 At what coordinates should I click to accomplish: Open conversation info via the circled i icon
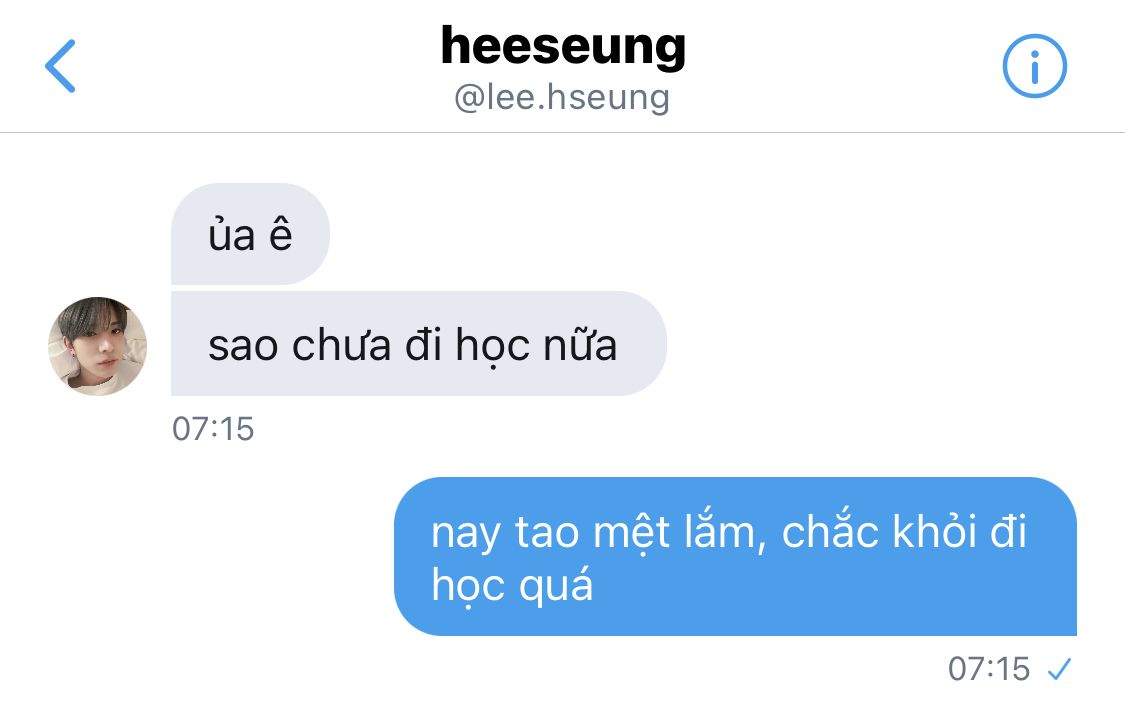click(x=1034, y=66)
